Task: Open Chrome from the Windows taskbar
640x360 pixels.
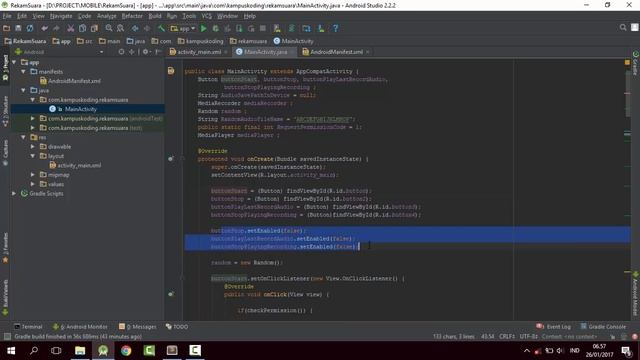Action: [x=126, y=351]
